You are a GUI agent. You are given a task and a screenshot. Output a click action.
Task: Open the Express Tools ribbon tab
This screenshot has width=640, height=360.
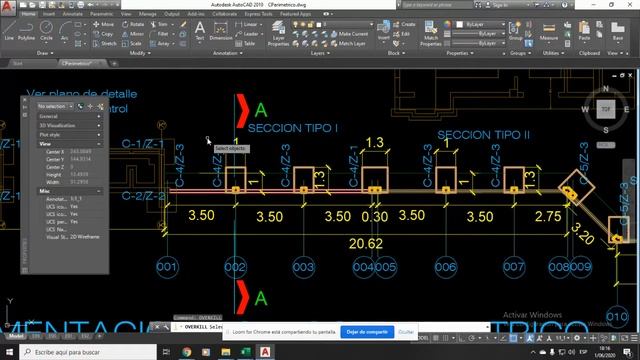[x=258, y=14]
